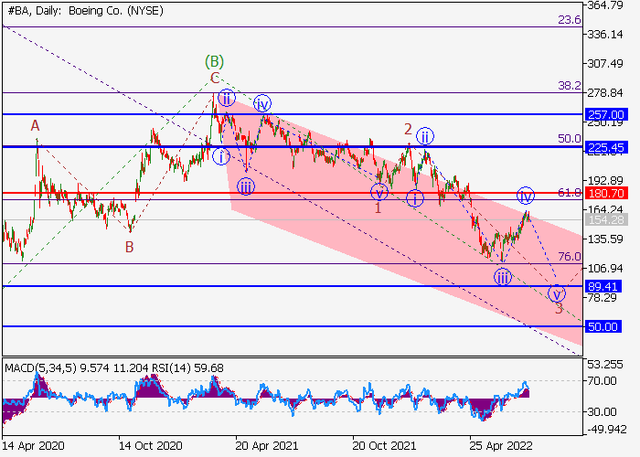Click the brown wave C label under (B)
The width and height of the screenshot is (640, 457).
(x=215, y=78)
